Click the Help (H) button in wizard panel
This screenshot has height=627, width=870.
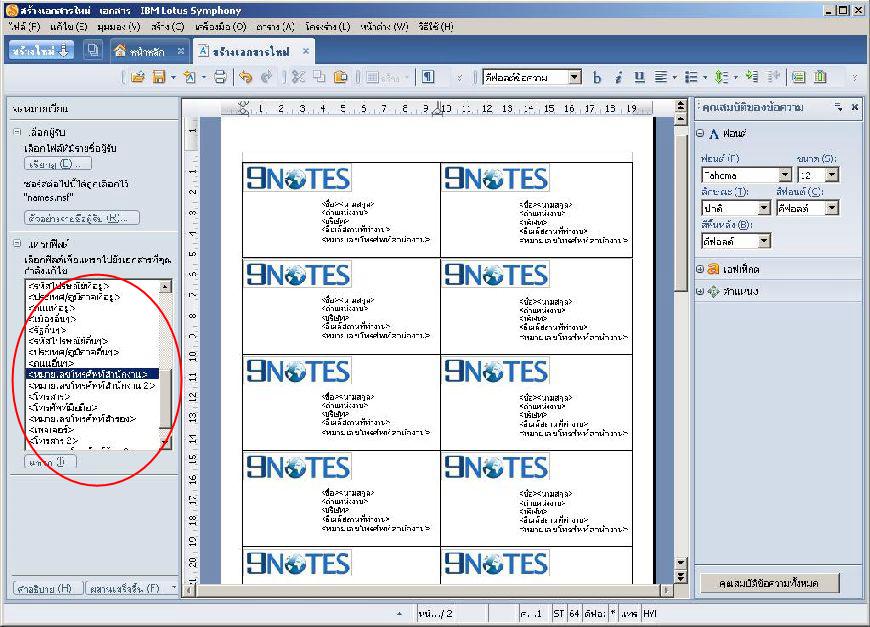click(x=48, y=588)
